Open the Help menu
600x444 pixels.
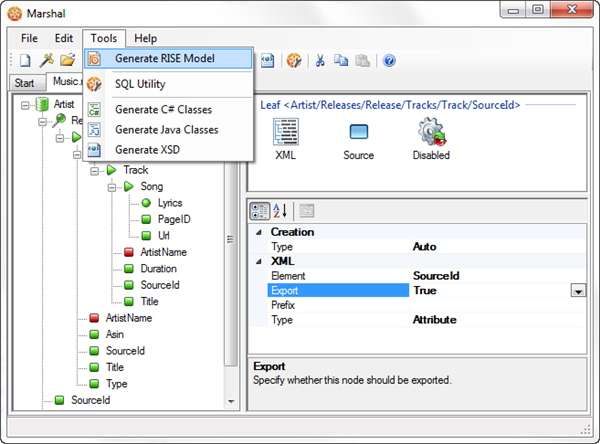click(145, 38)
